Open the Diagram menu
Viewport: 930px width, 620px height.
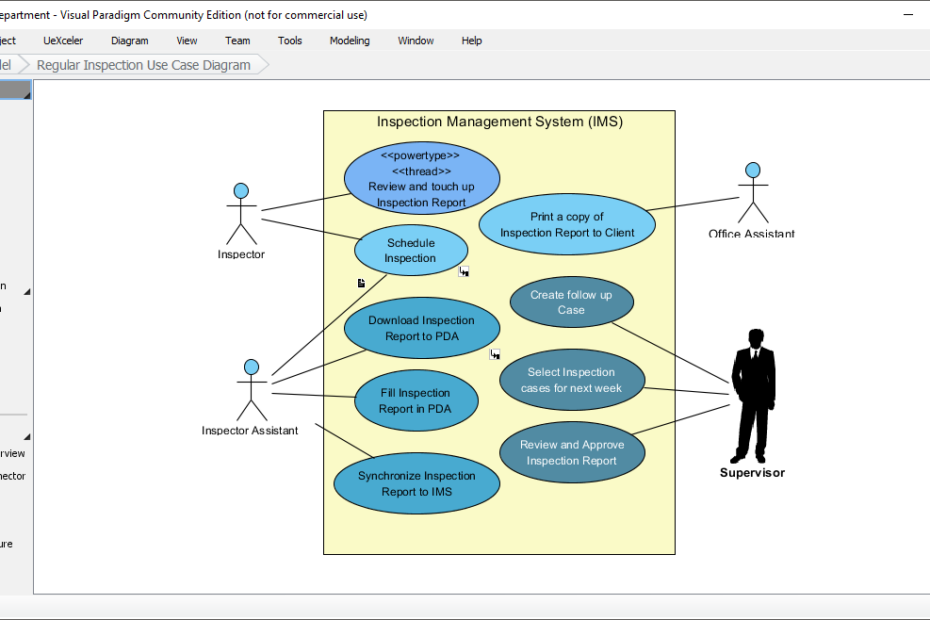point(129,40)
